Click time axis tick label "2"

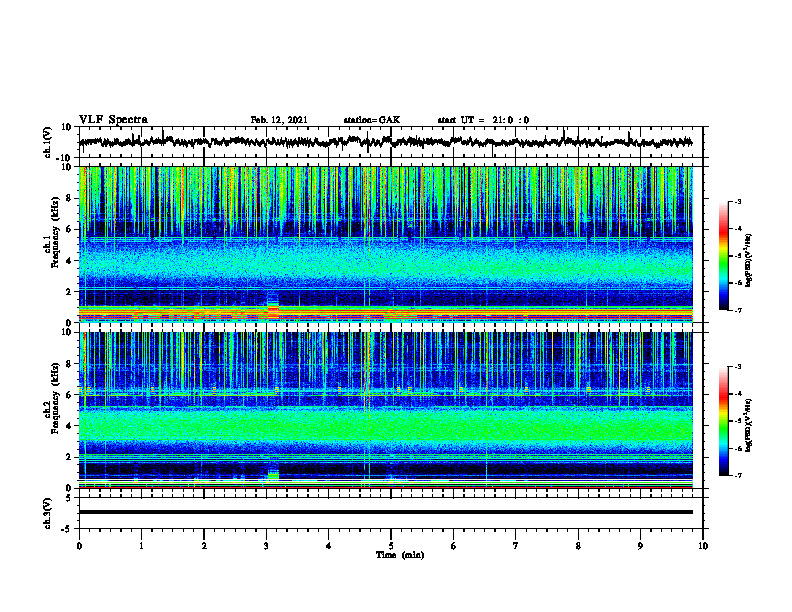click(204, 546)
